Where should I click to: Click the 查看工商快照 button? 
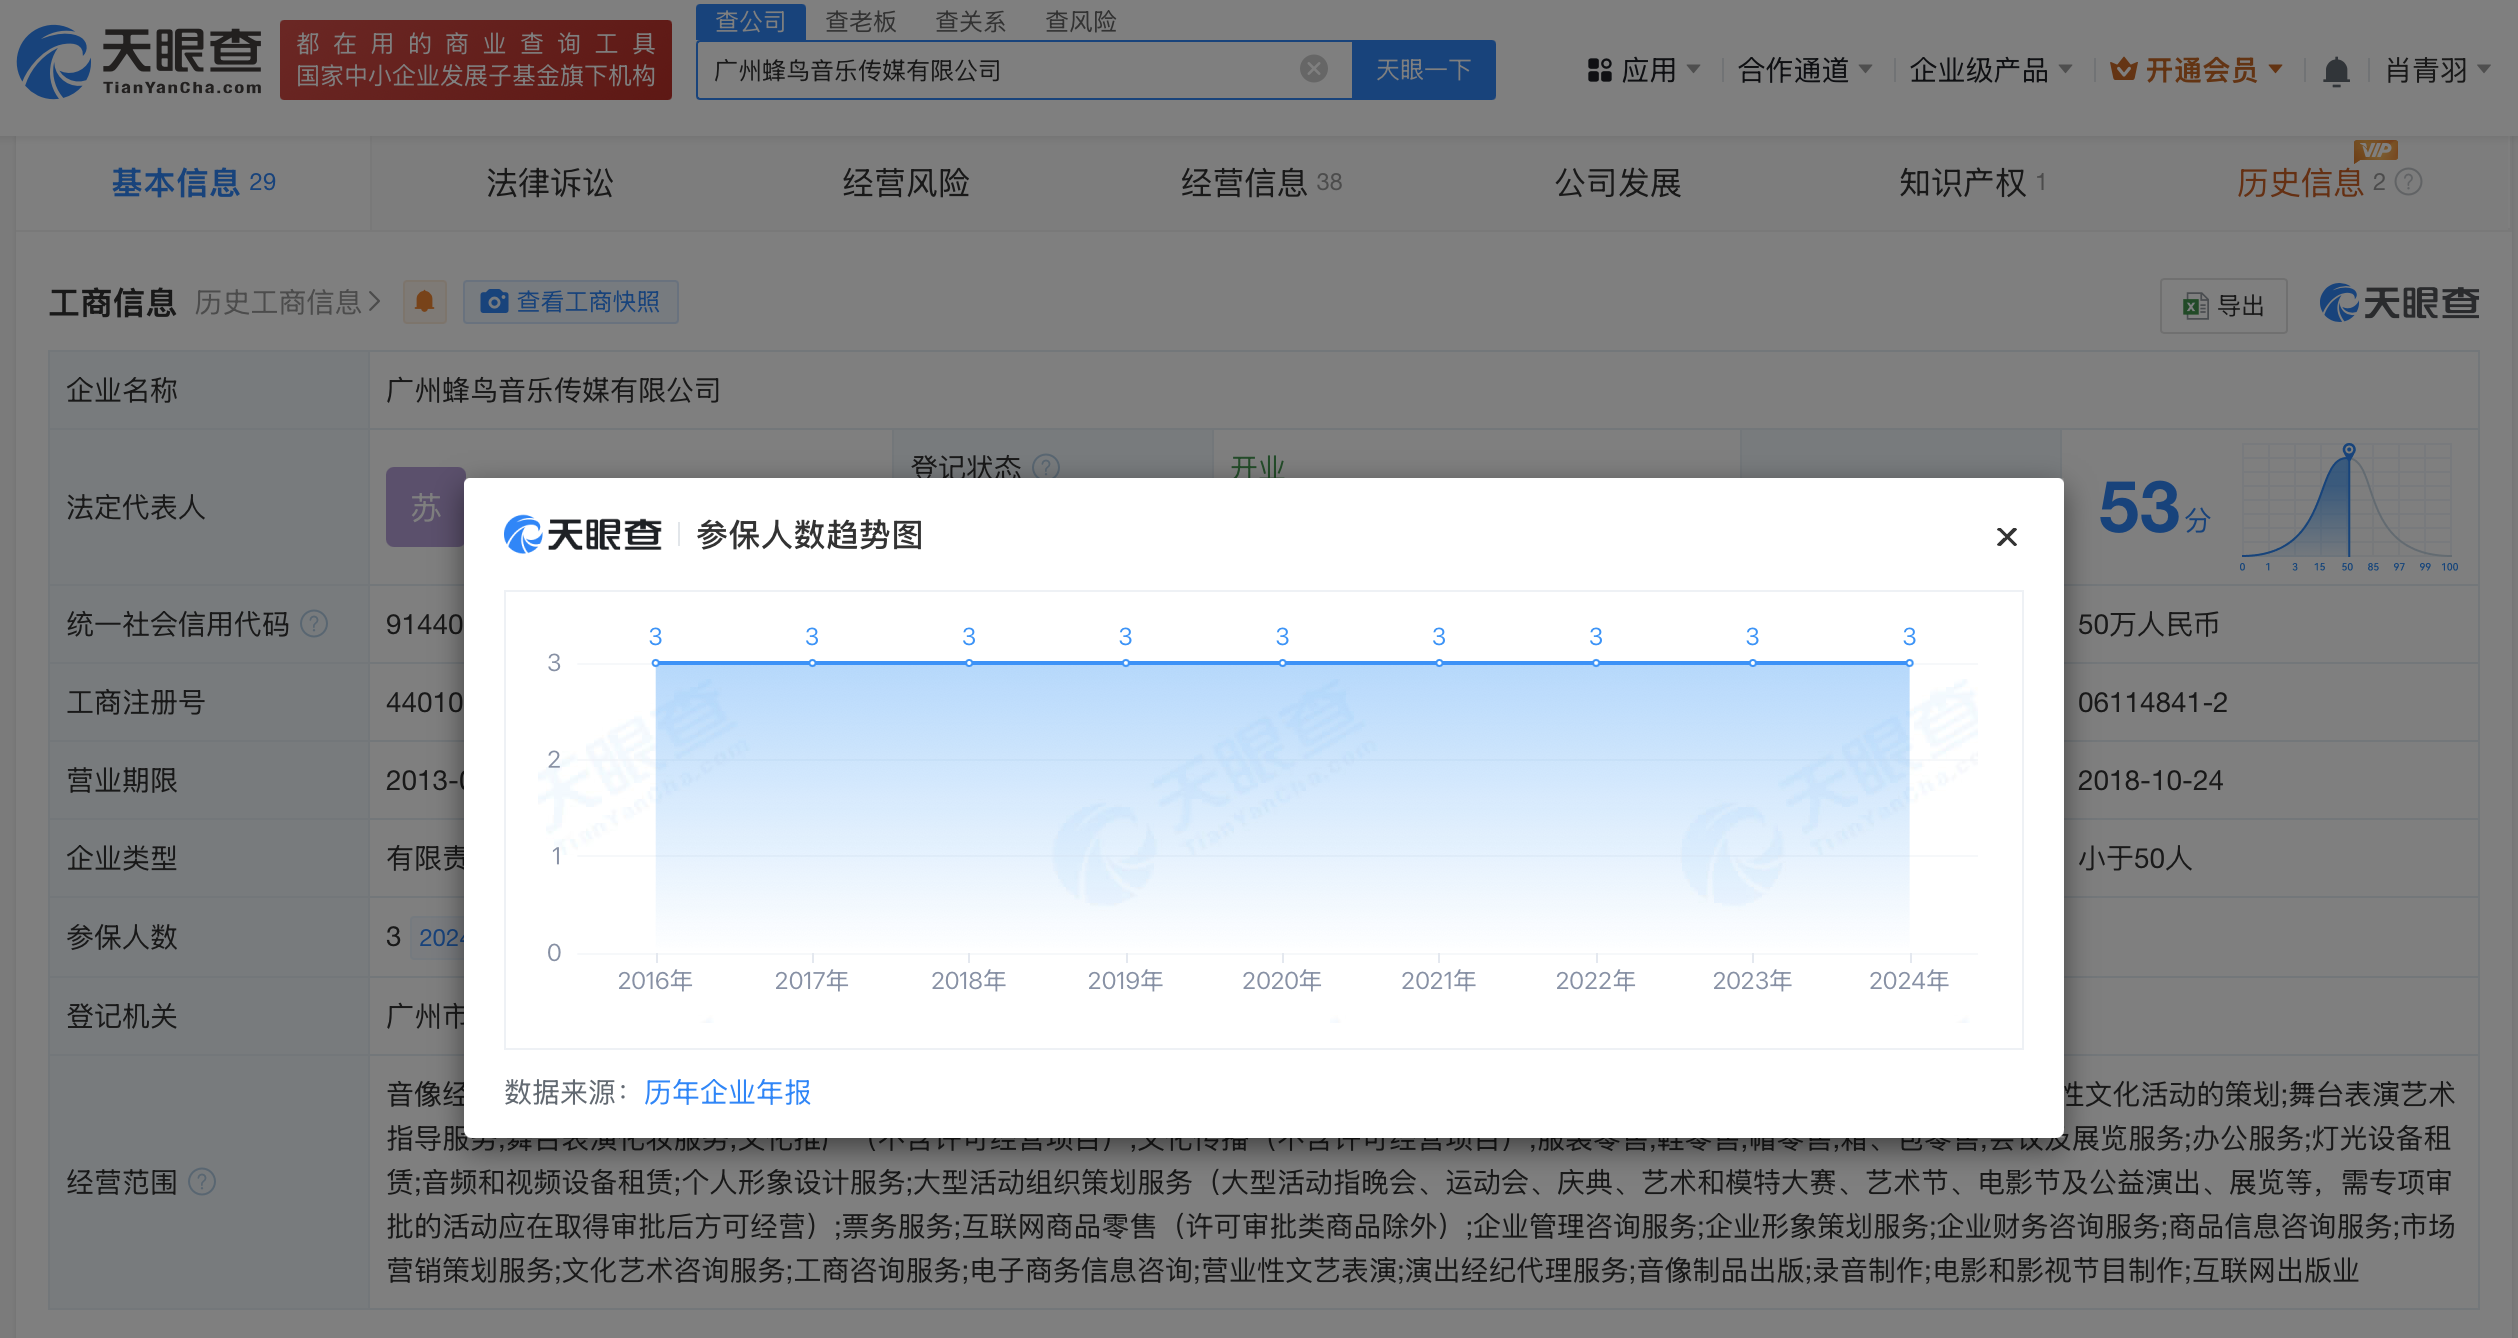(x=570, y=302)
